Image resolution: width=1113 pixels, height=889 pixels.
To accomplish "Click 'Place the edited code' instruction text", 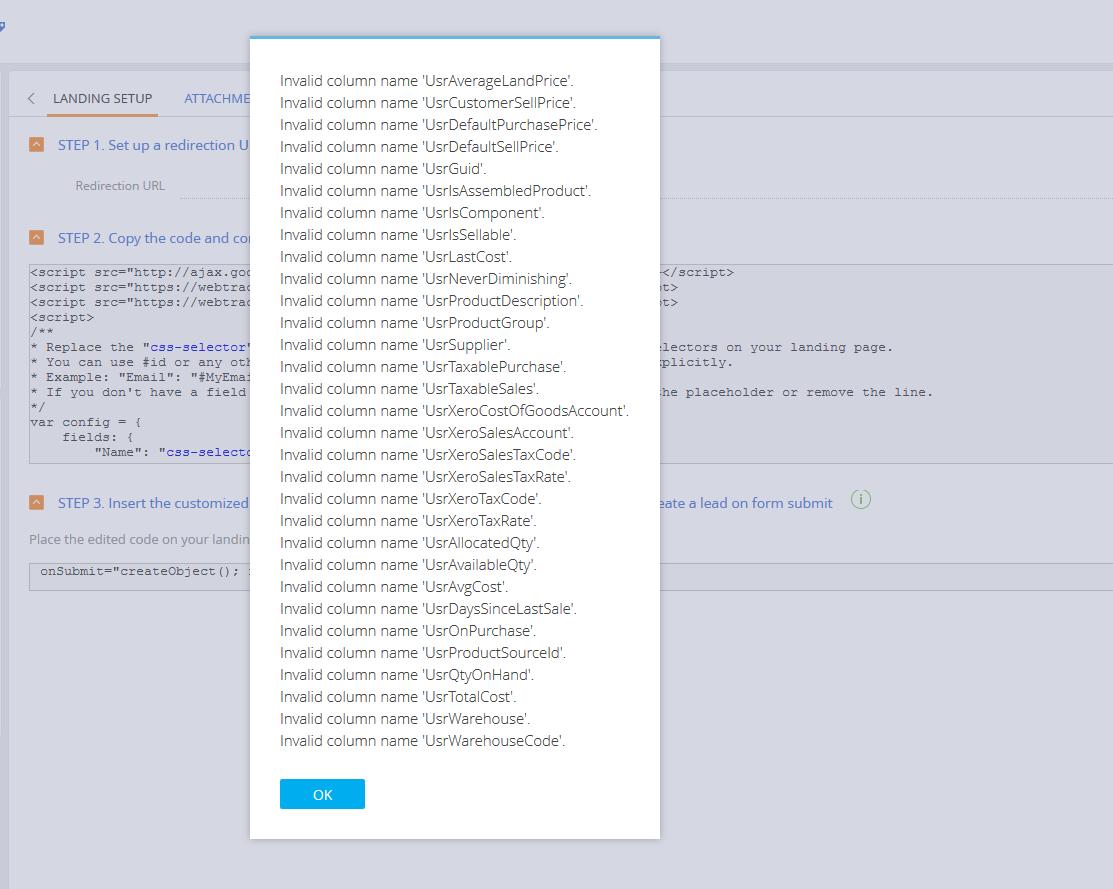I will (139, 540).
